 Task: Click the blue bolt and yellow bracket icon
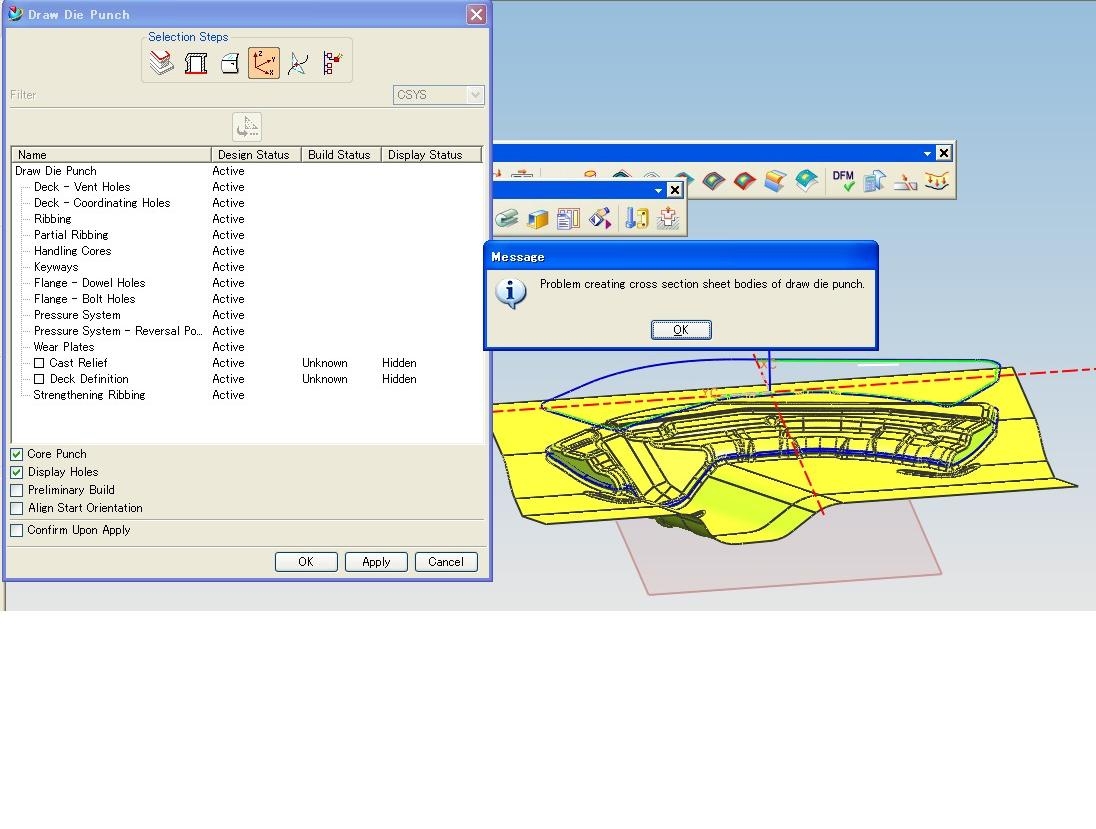(x=636, y=219)
